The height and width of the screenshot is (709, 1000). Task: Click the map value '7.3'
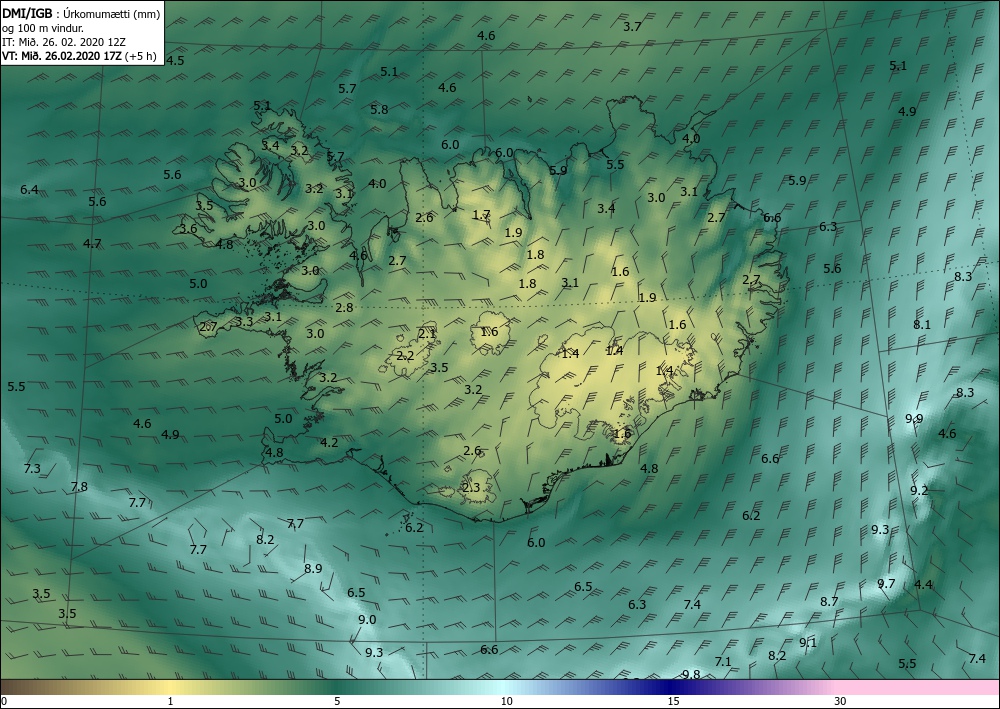click(32, 469)
